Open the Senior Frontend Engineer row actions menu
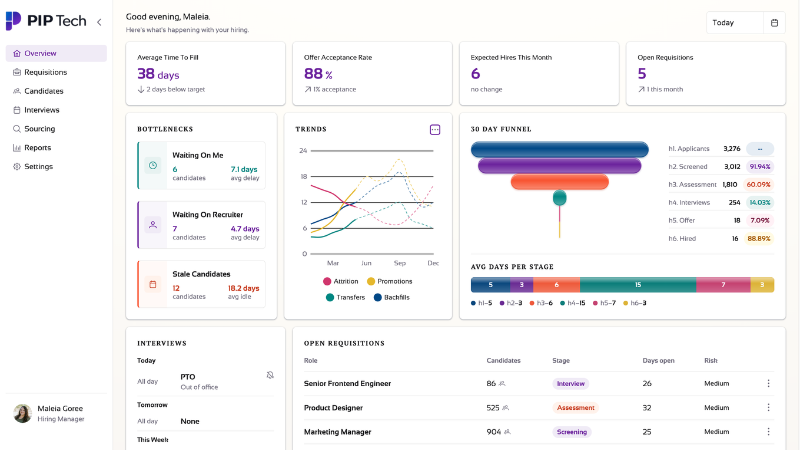The width and height of the screenshot is (800, 450). pos(768,383)
